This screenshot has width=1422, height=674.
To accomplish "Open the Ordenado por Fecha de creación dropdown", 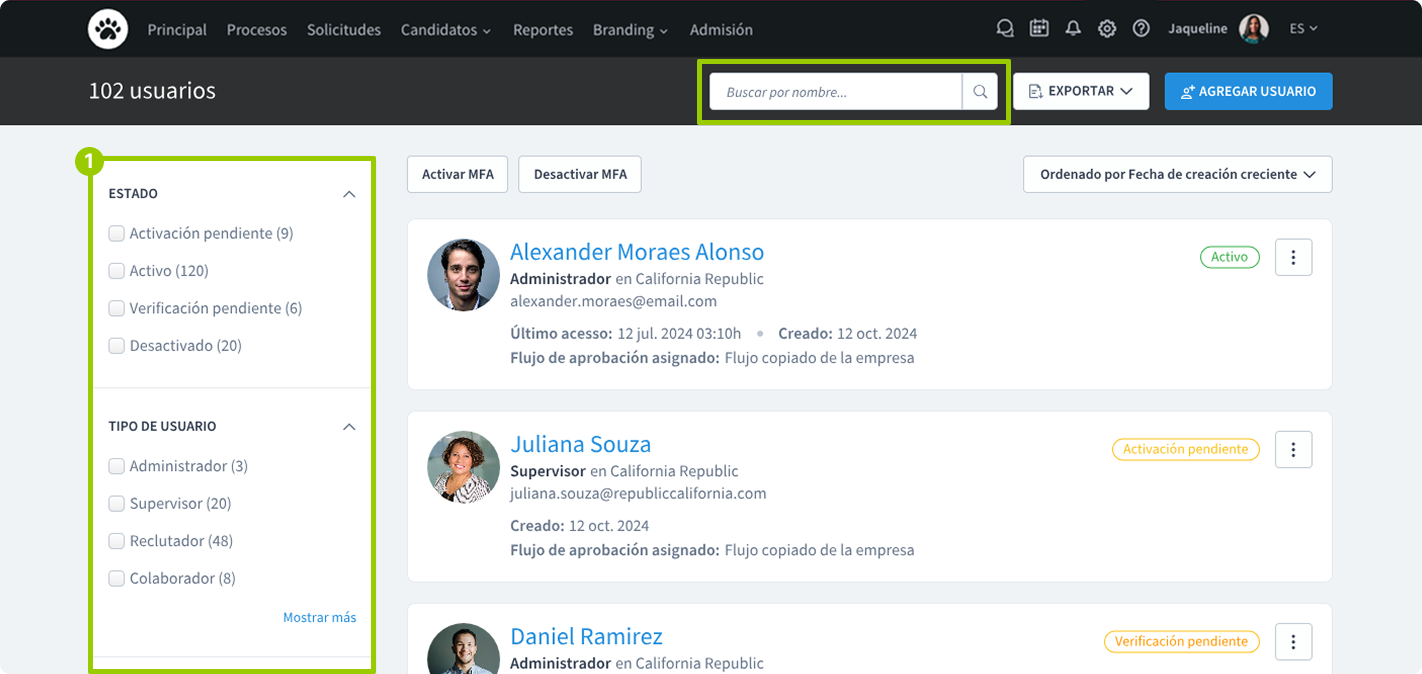I will click(x=1177, y=174).
